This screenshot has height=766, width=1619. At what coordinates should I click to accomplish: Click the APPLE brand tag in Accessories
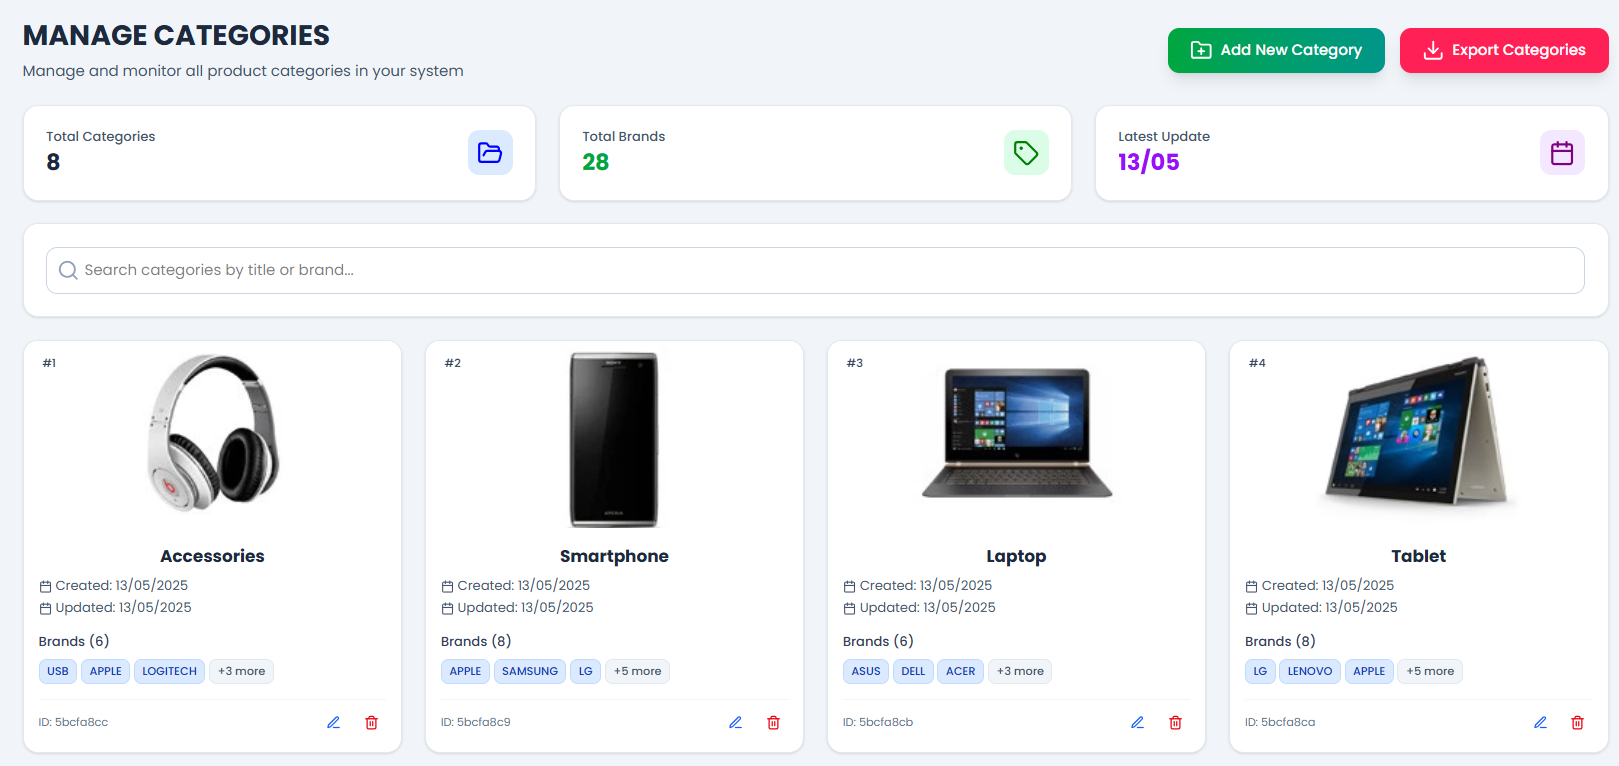point(106,671)
